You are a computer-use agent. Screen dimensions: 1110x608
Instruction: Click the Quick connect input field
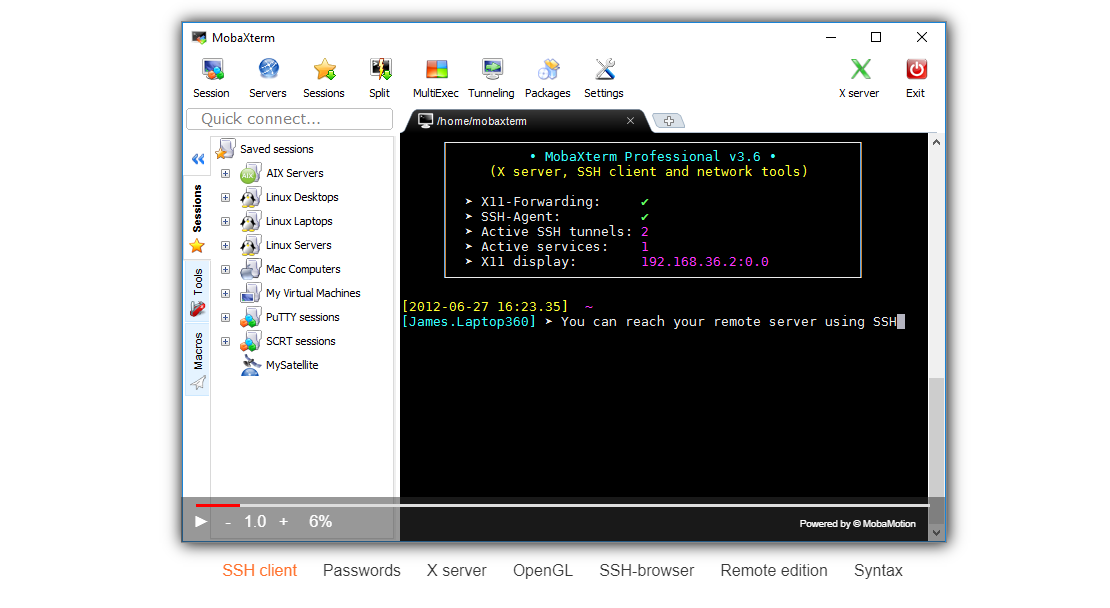(289, 118)
